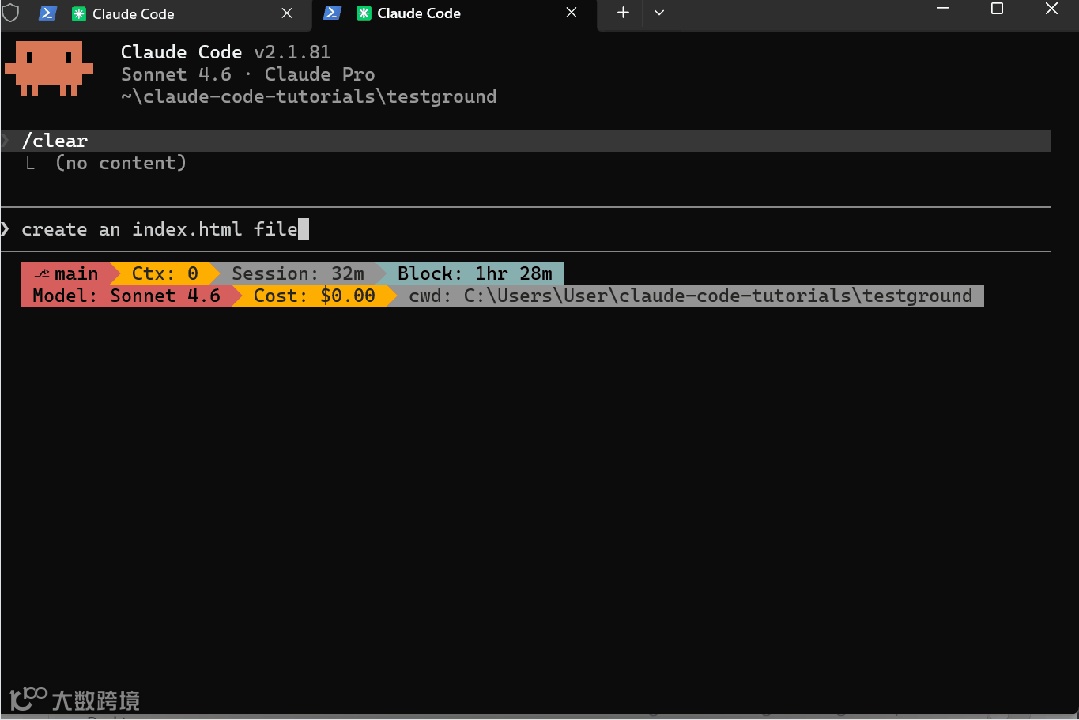The image size is (1079, 720).
Task: Click PowerShell icon on first tab
Action: click(x=47, y=13)
